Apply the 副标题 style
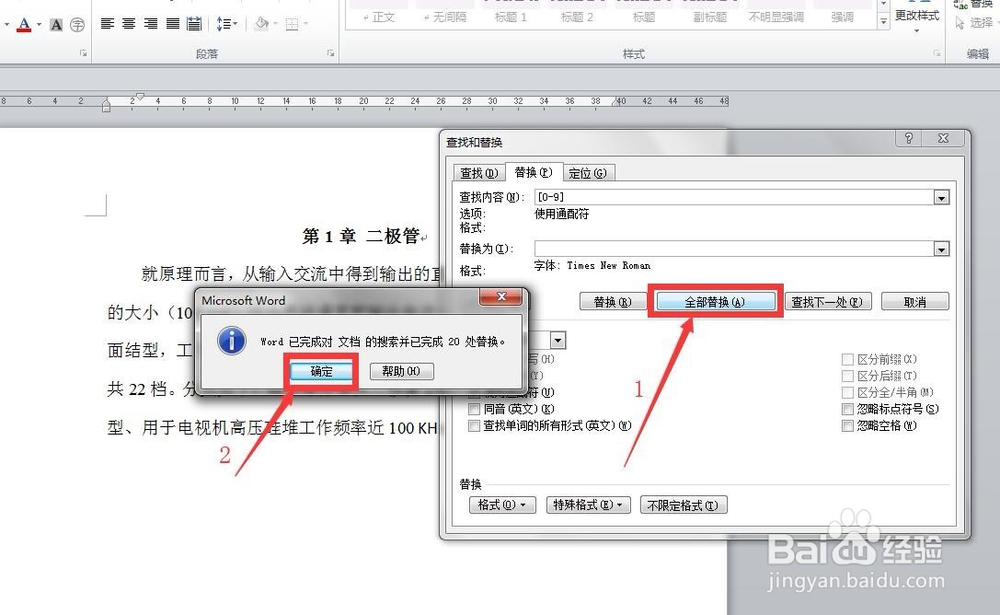1000x615 pixels. [x=710, y=17]
